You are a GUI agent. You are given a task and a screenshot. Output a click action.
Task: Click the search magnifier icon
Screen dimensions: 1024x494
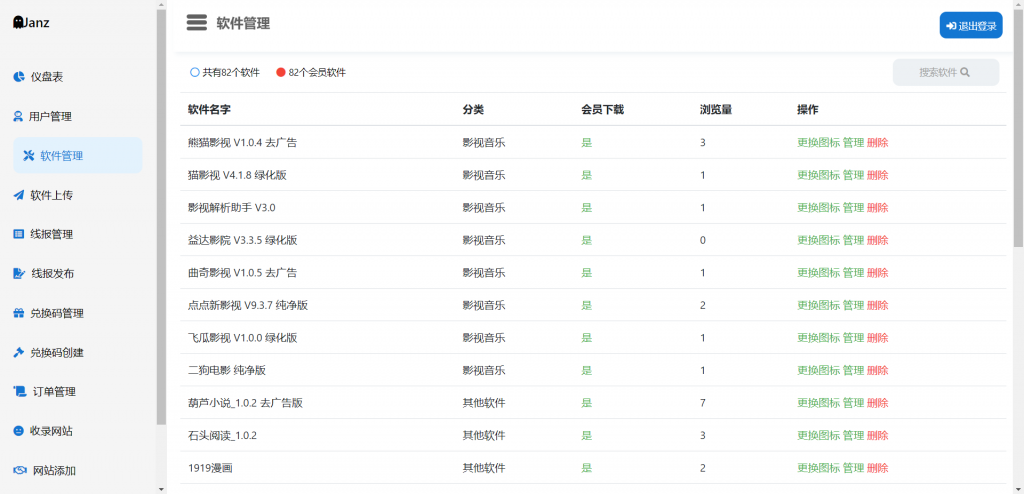[x=965, y=73]
